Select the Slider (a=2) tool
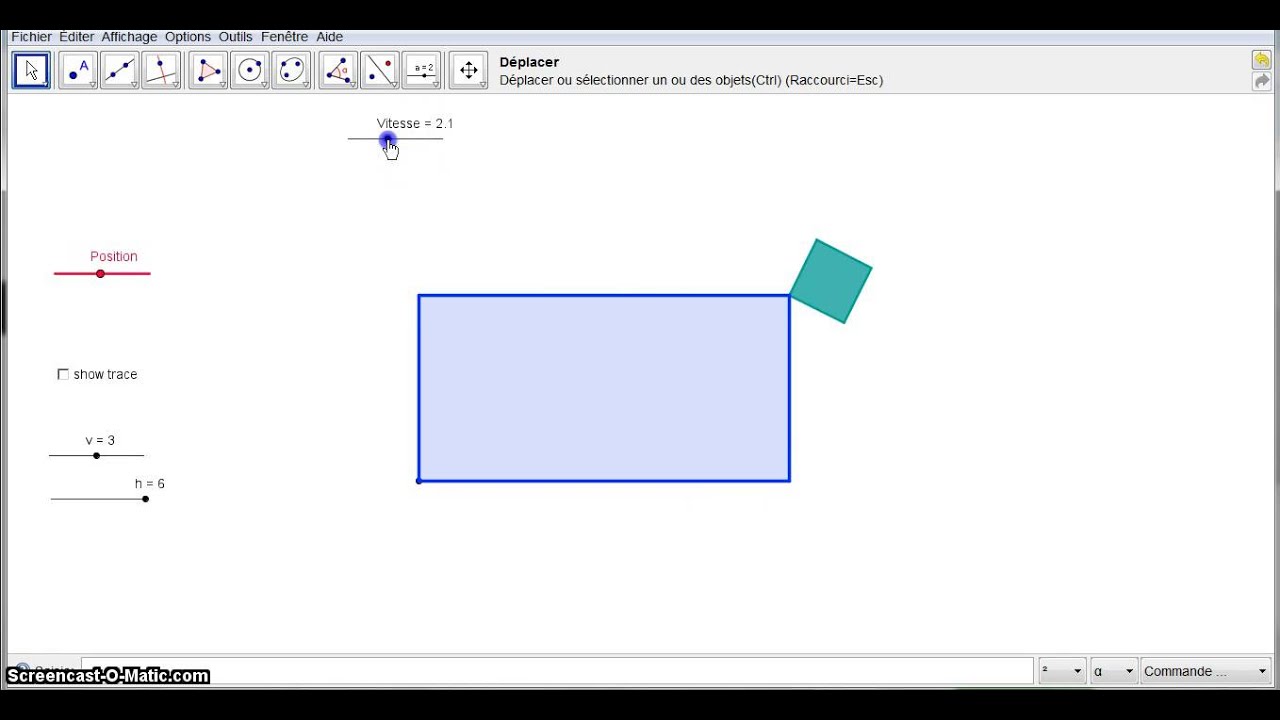This screenshot has height=720, width=1280. pos(422,70)
